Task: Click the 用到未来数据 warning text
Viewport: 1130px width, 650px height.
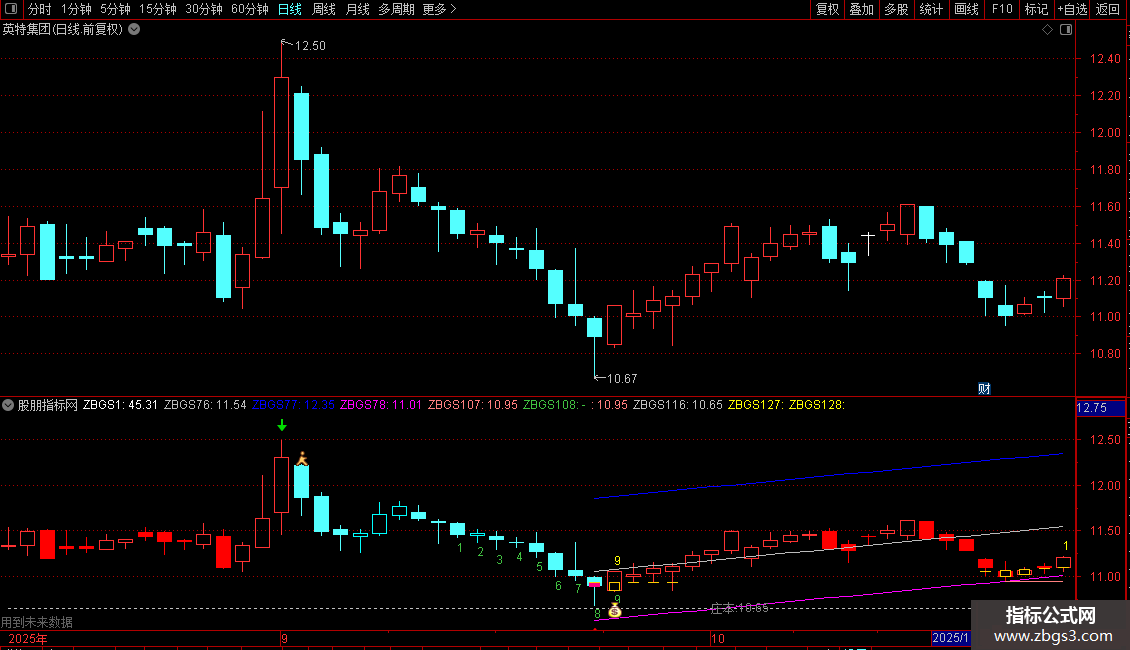Action: pos(37,622)
